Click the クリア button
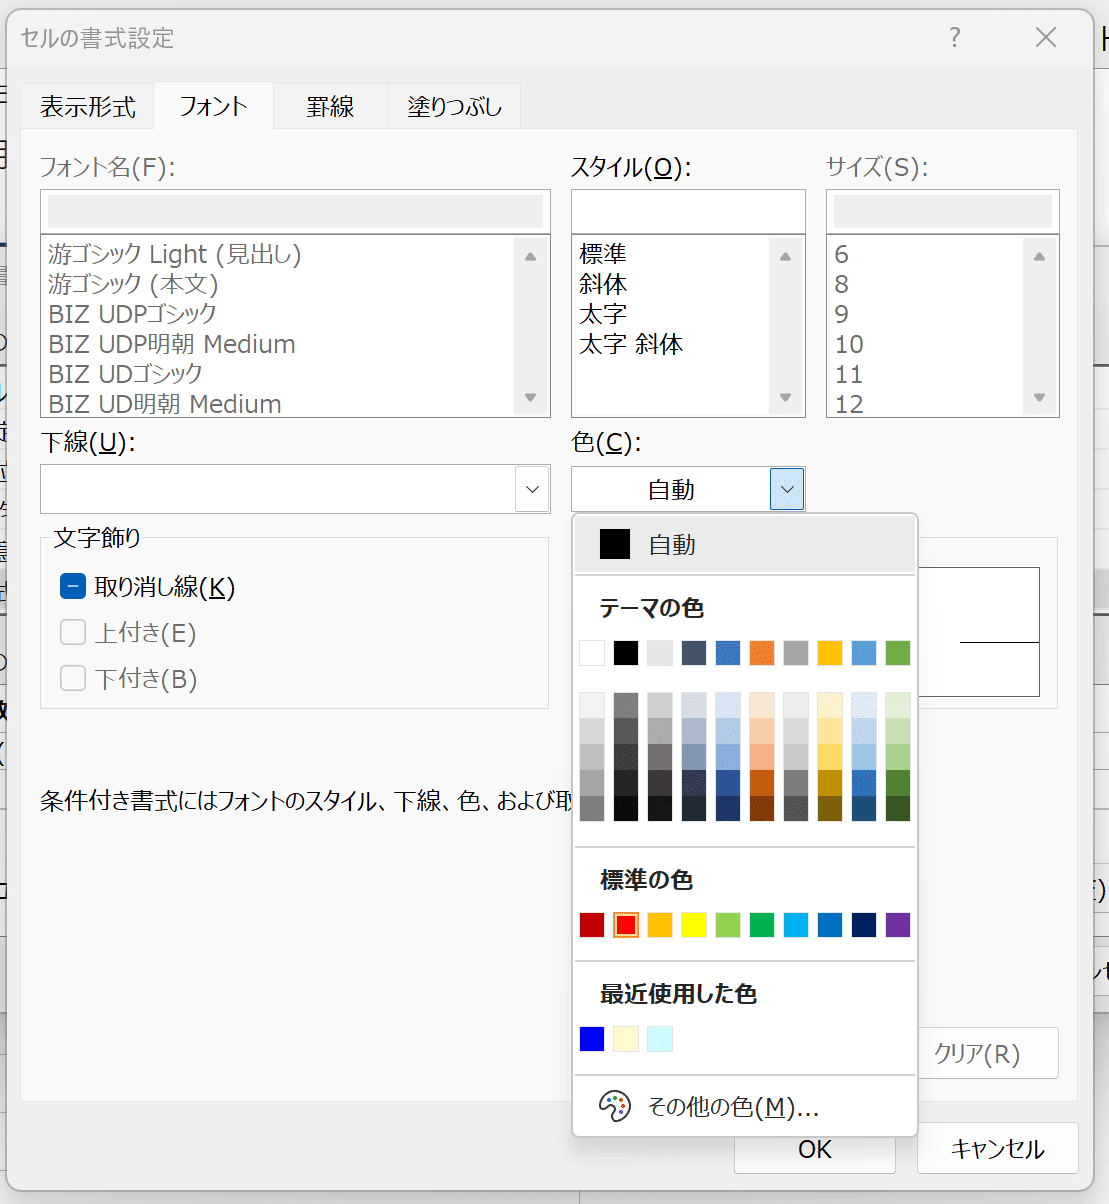The width and height of the screenshot is (1109, 1204). point(976,1054)
